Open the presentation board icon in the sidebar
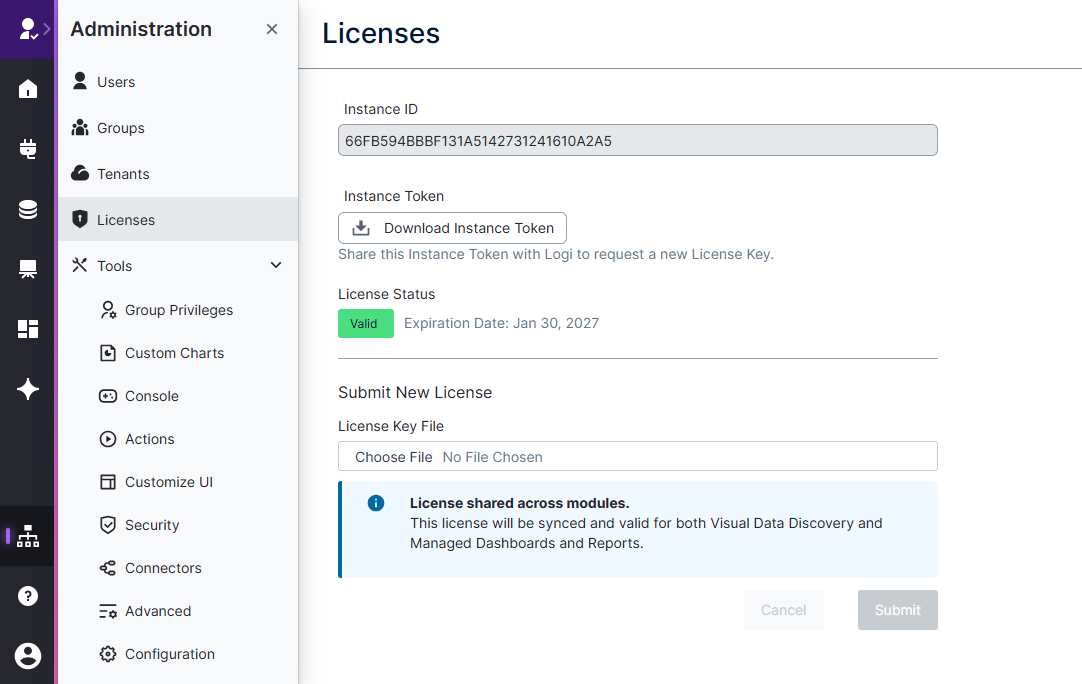 pos(27,268)
